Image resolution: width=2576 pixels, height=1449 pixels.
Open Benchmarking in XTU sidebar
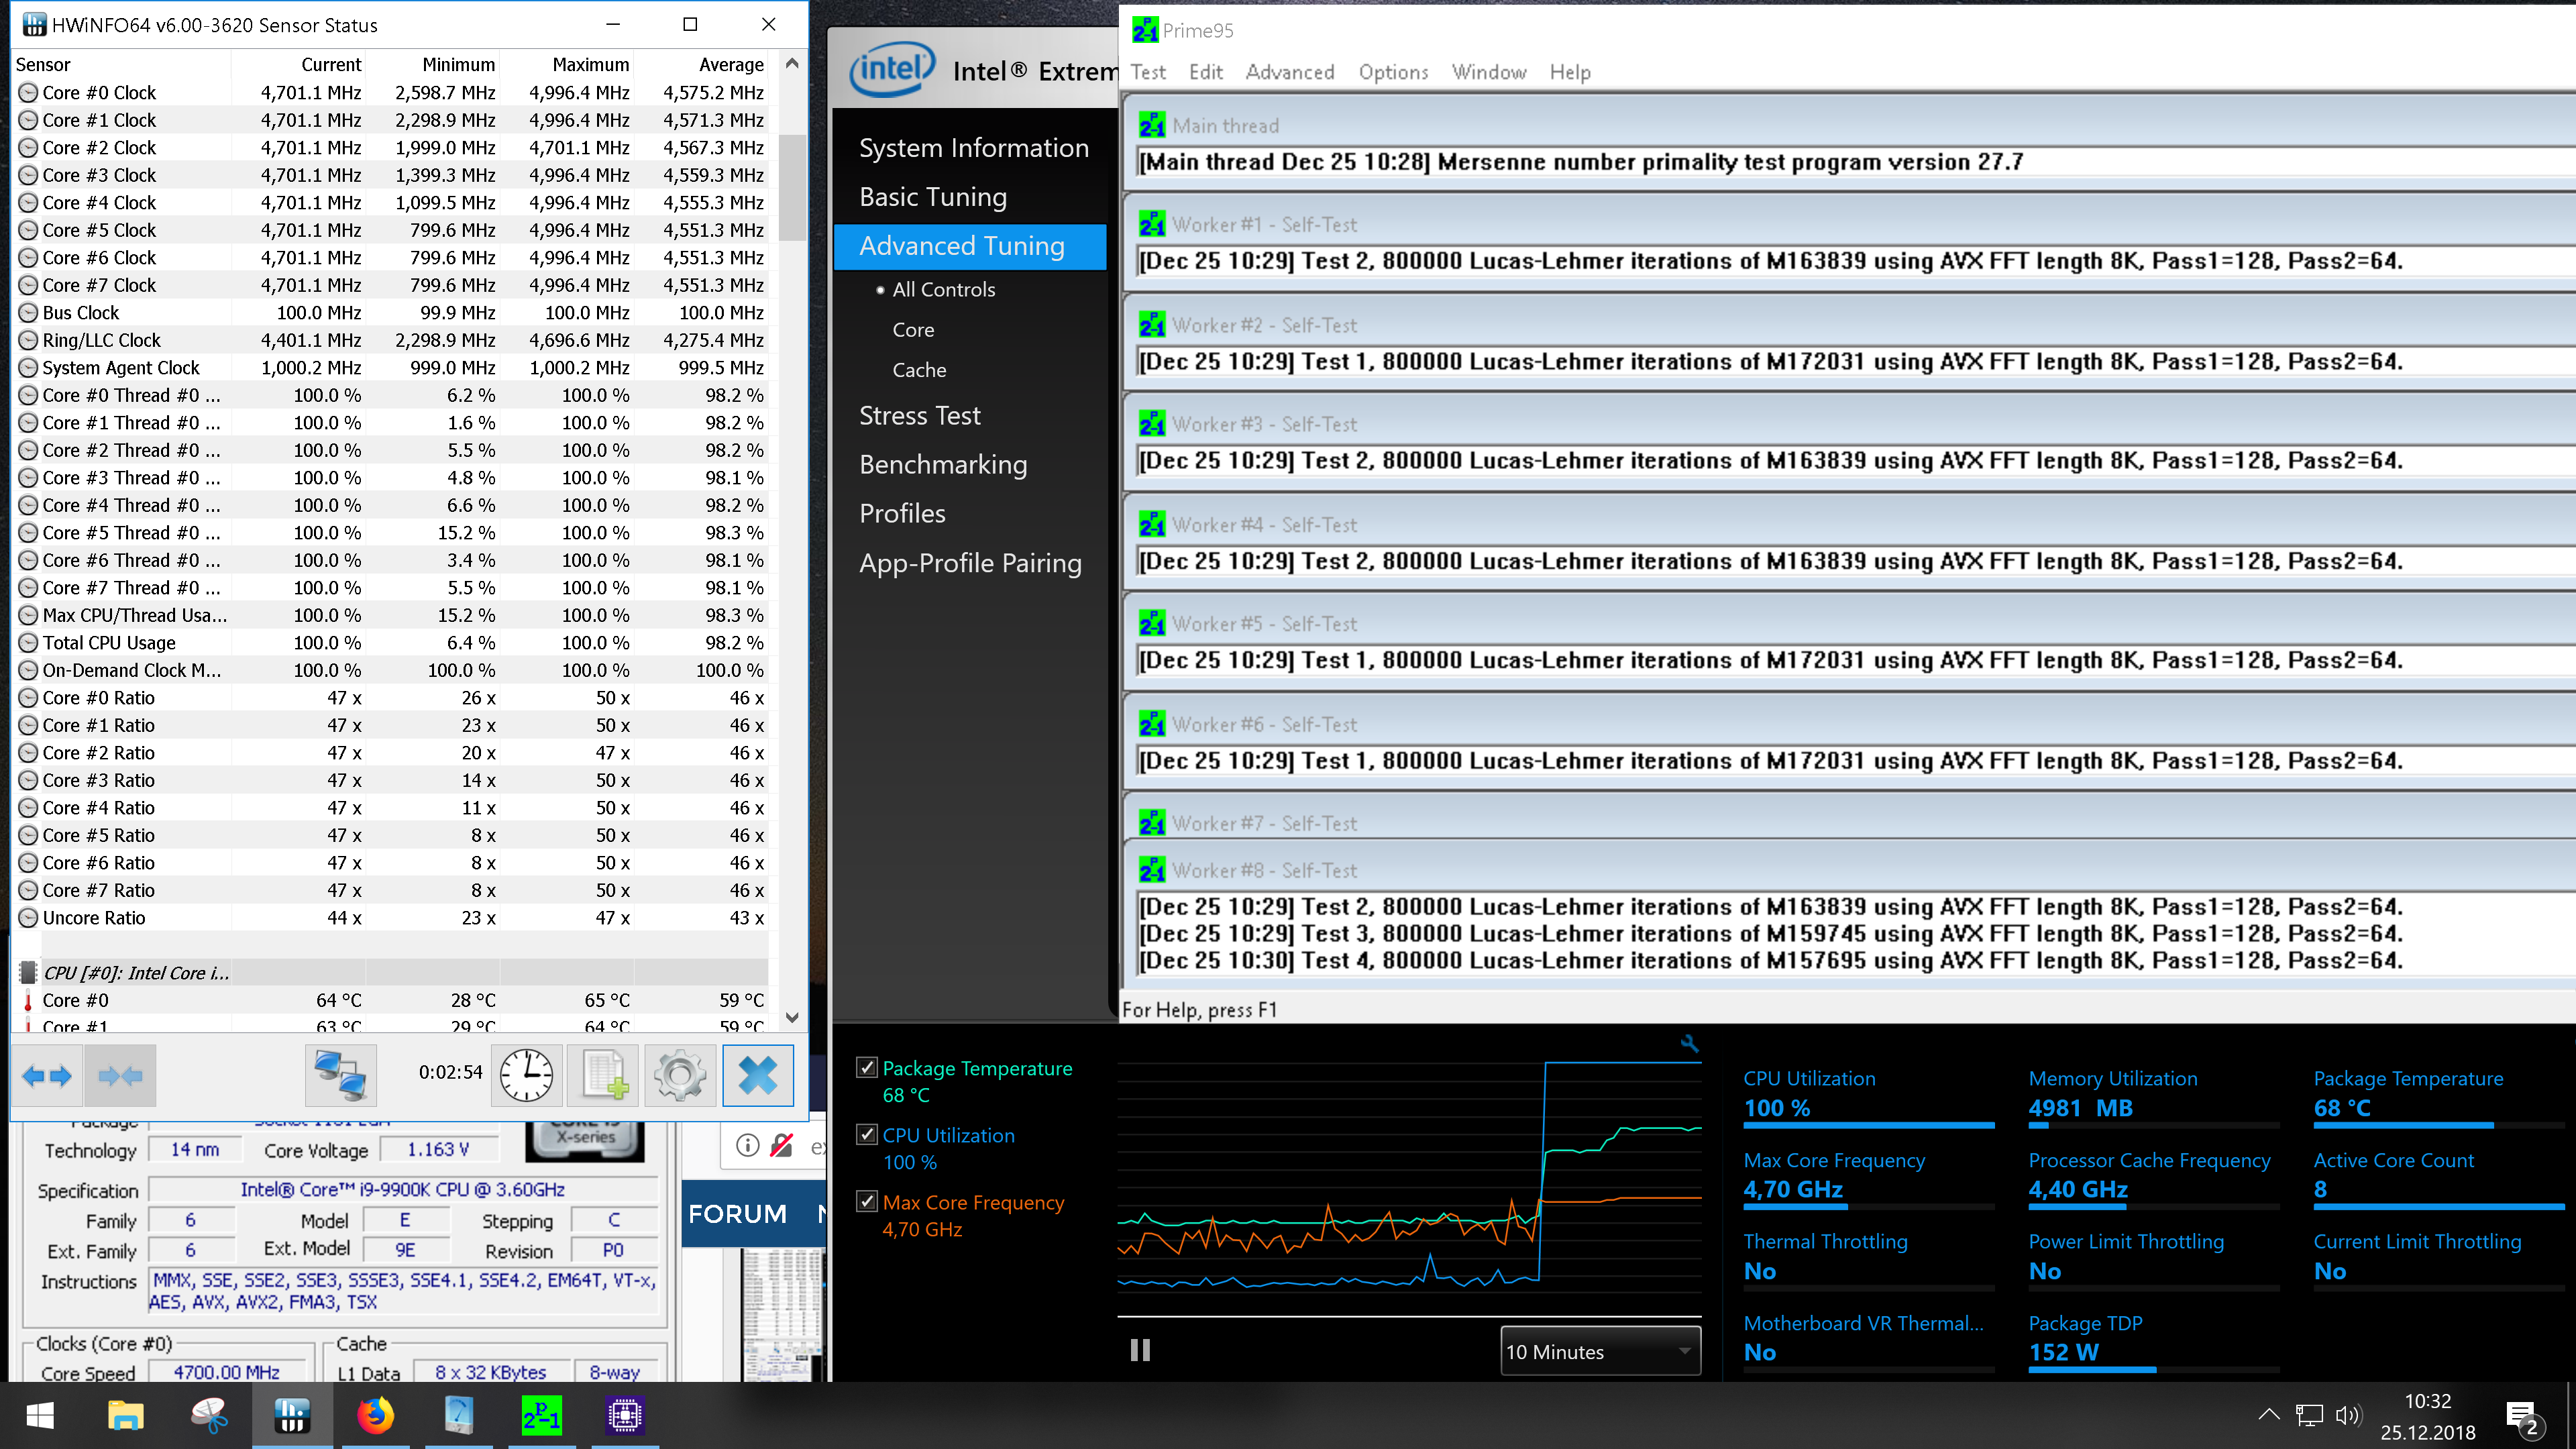pyautogui.click(x=942, y=465)
